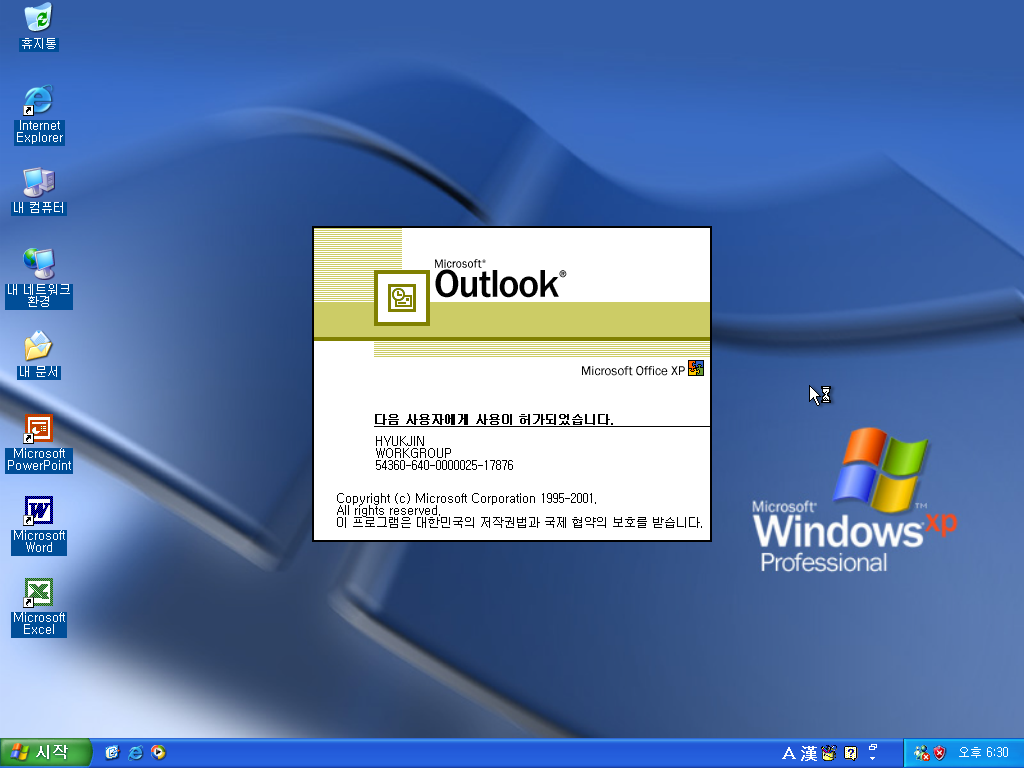1024x768 pixels.
Task: Toggle the language bar A input mode
Action: coord(789,754)
